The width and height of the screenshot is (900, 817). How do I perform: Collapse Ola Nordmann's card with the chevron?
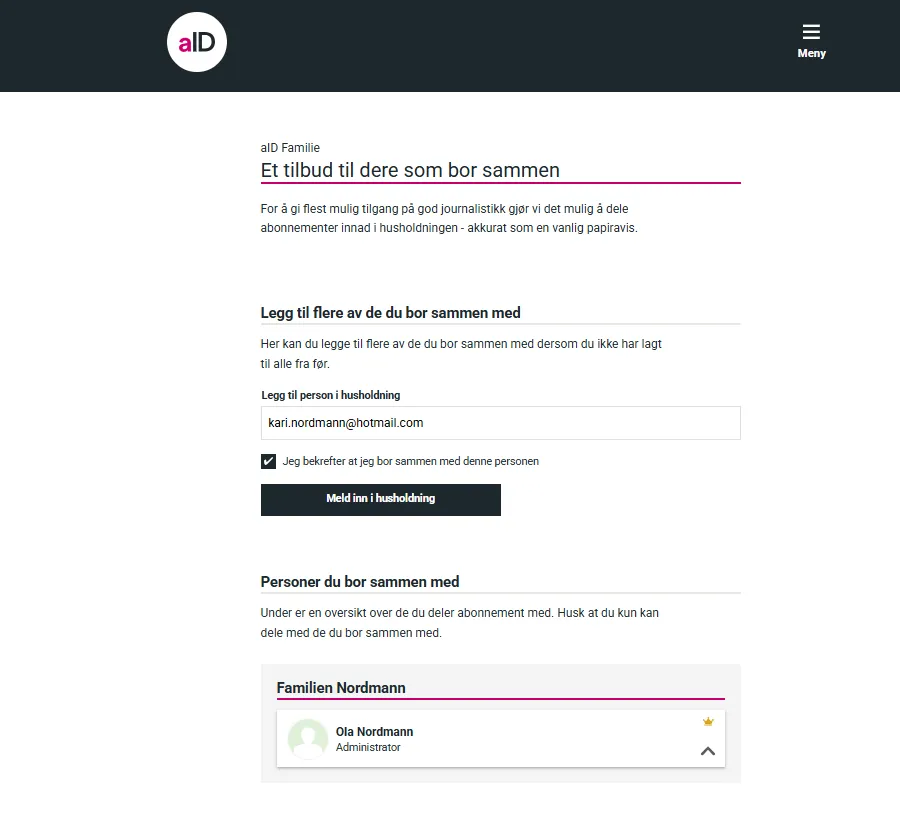point(708,751)
